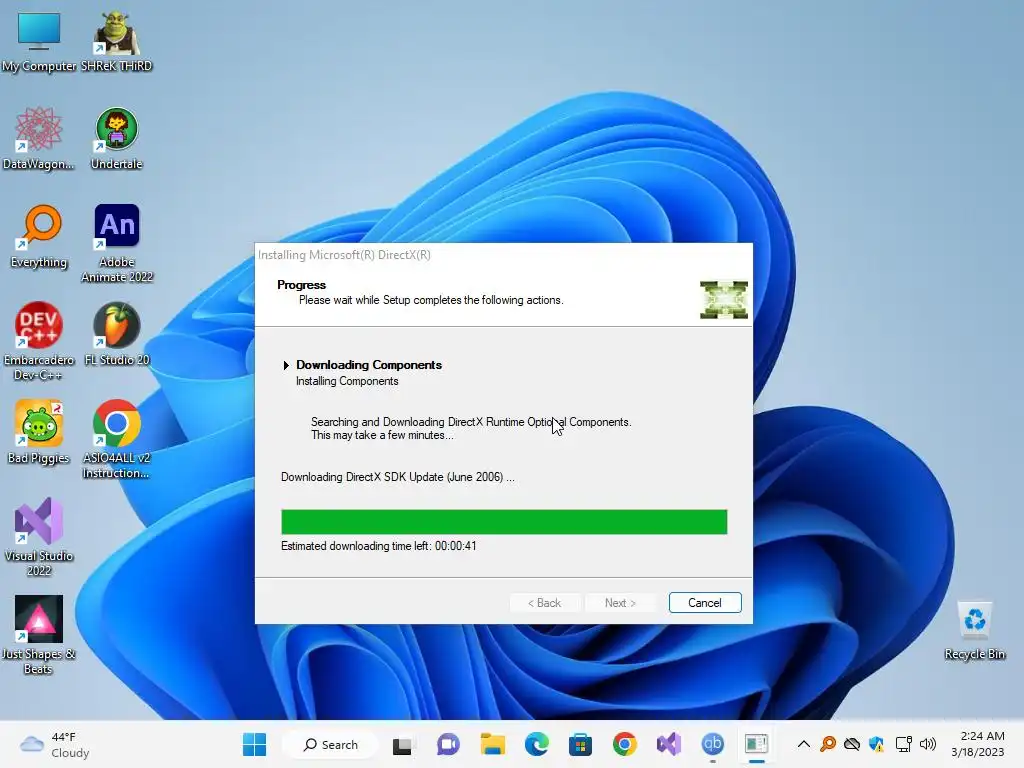The height and width of the screenshot is (768, 1024).
Task: Click the taskbar Search box
Action: tap(331, 744)
